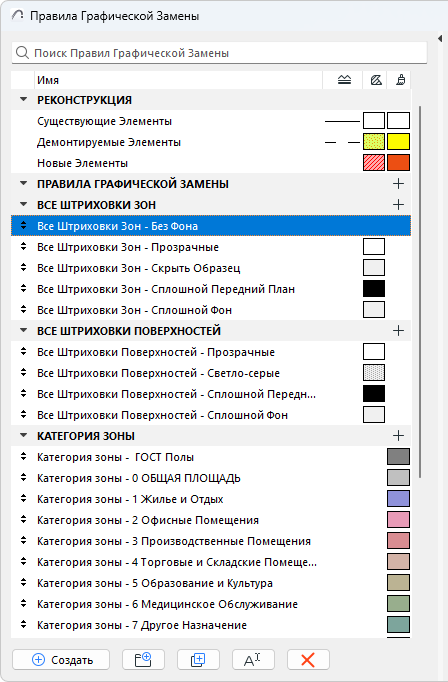Click the red delete rule button

[308, 659]
